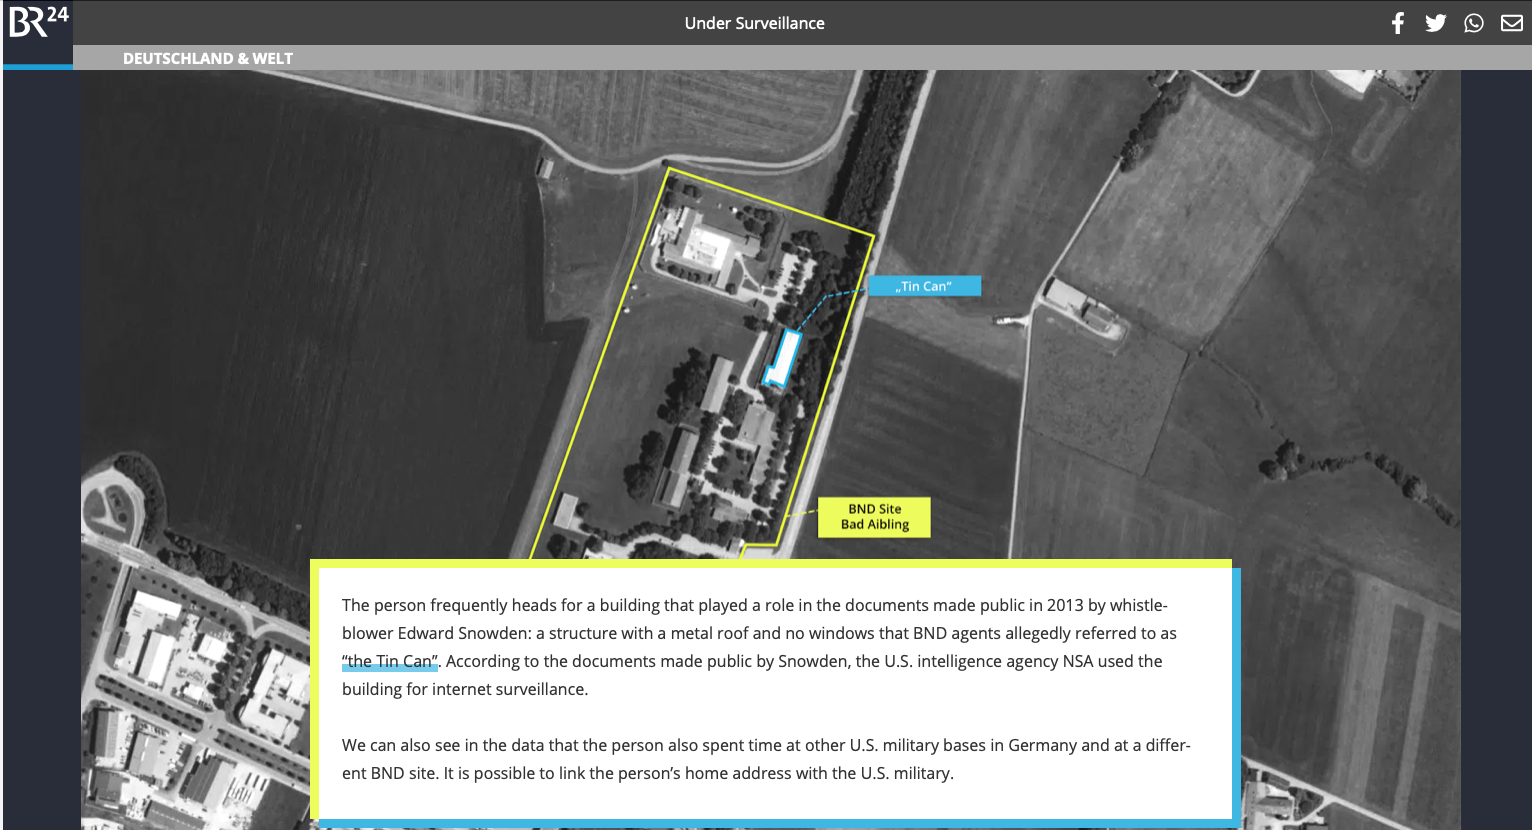Open the BR24 home logo
Image resolution: width=1532 pixels, height=830 pixels.
click(x=38, y=22)
